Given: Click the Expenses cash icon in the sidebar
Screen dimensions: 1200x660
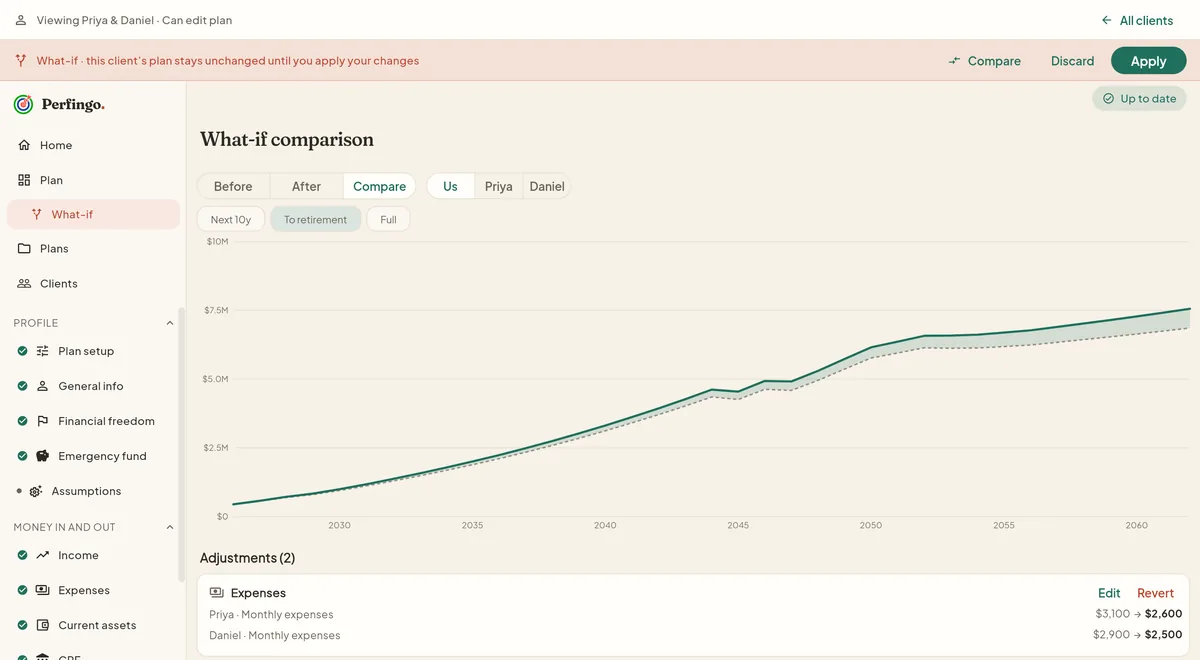Looking at the screenshot, I should [42, 590].
